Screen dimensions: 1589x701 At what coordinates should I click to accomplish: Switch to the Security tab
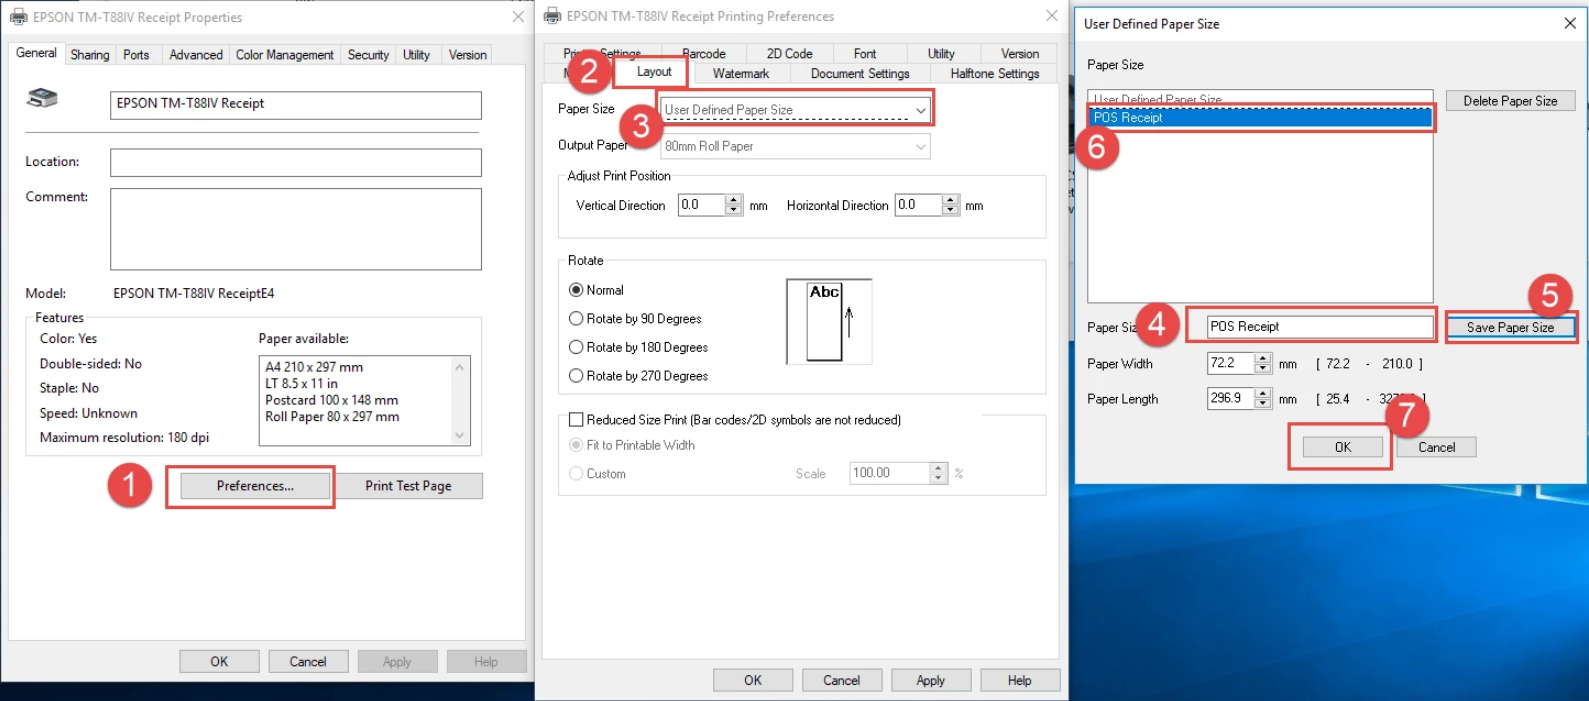point(368,55)
